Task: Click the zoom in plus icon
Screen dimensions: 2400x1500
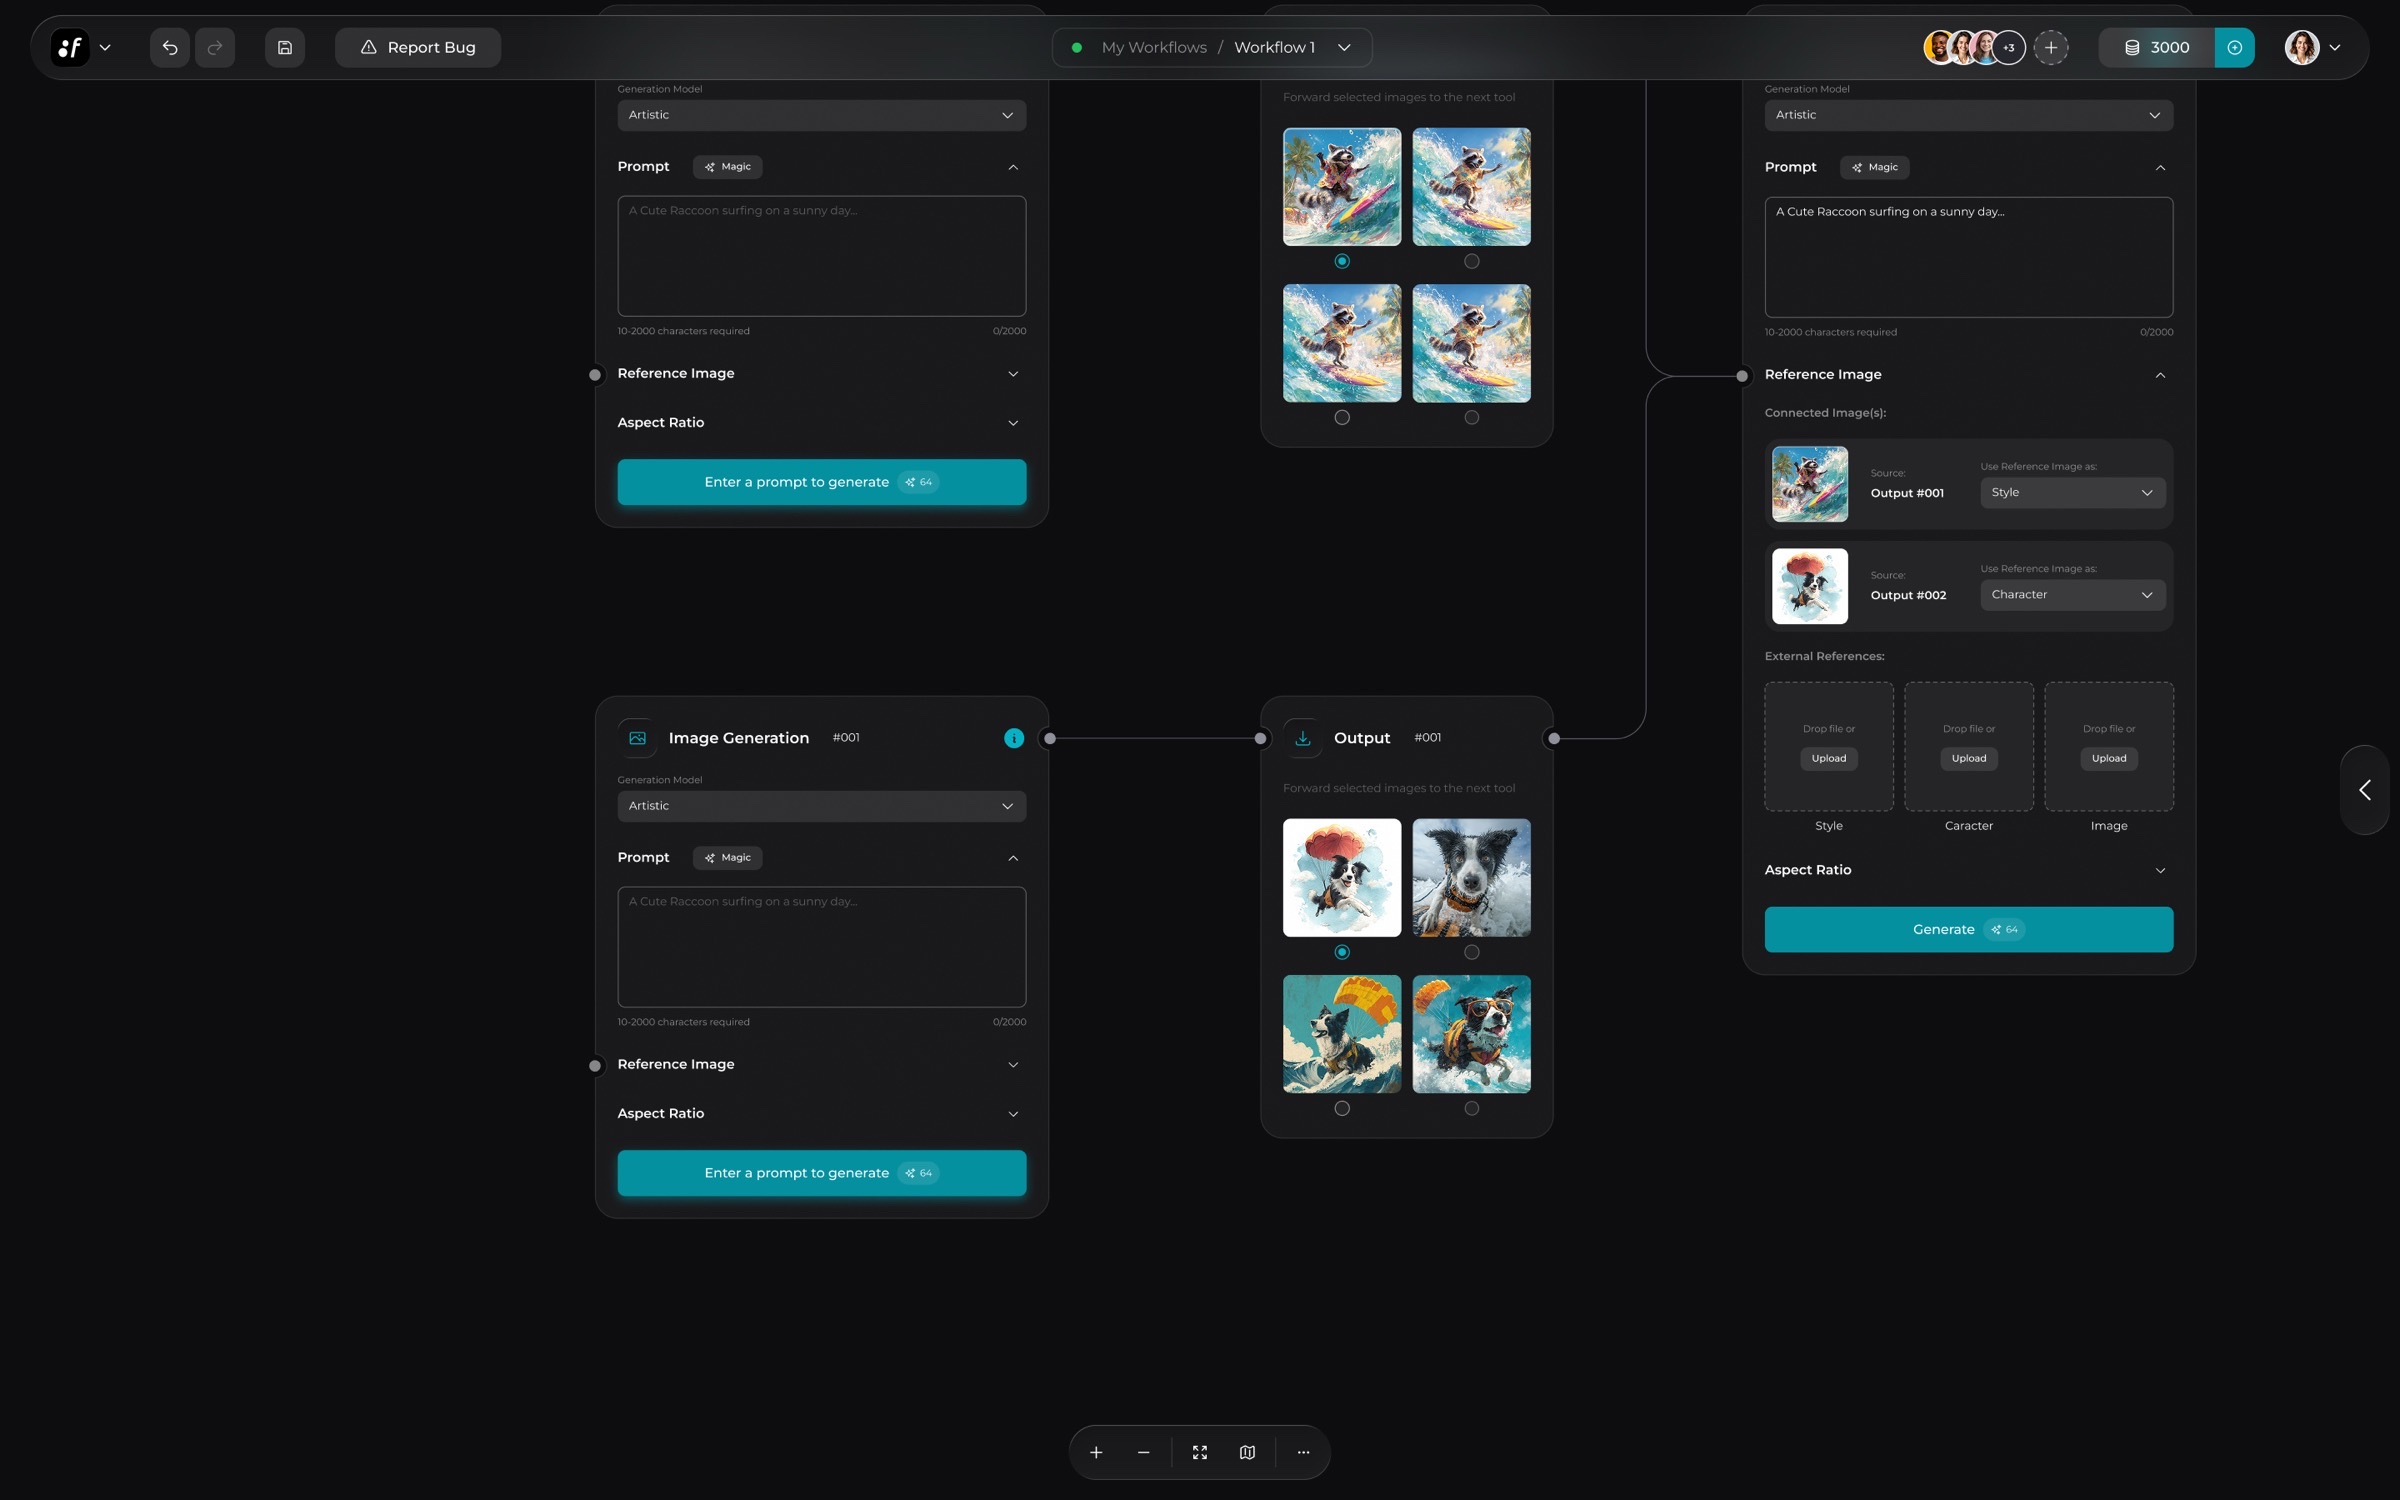Action: coord(1096,1452)
